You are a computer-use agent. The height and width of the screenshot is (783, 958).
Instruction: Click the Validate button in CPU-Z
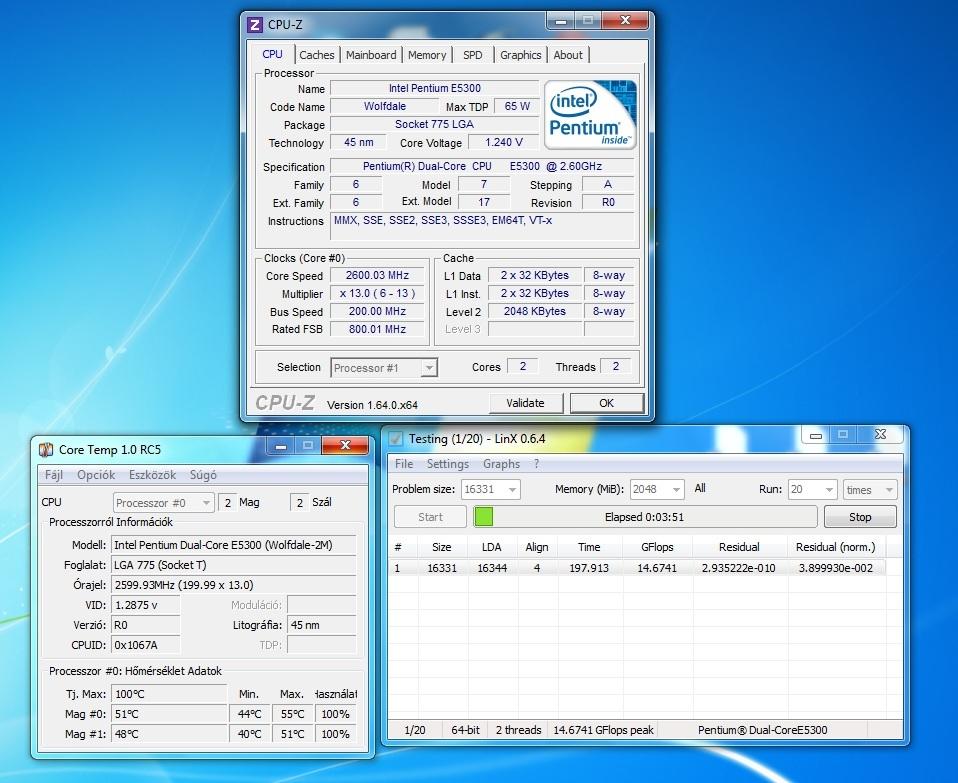[x=525, y=403]
